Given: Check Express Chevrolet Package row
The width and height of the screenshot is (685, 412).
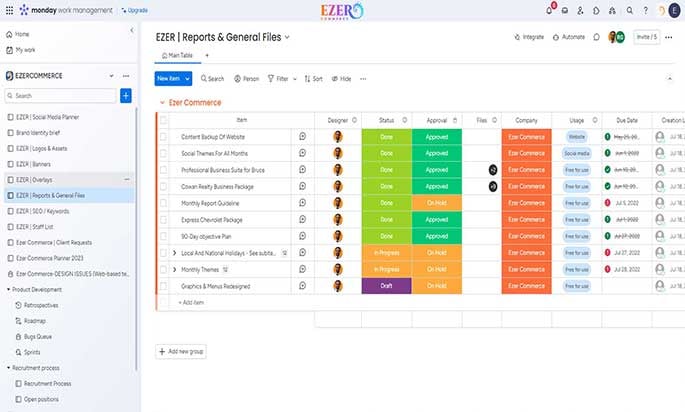Looking at the screenshot, I should 163,220.
